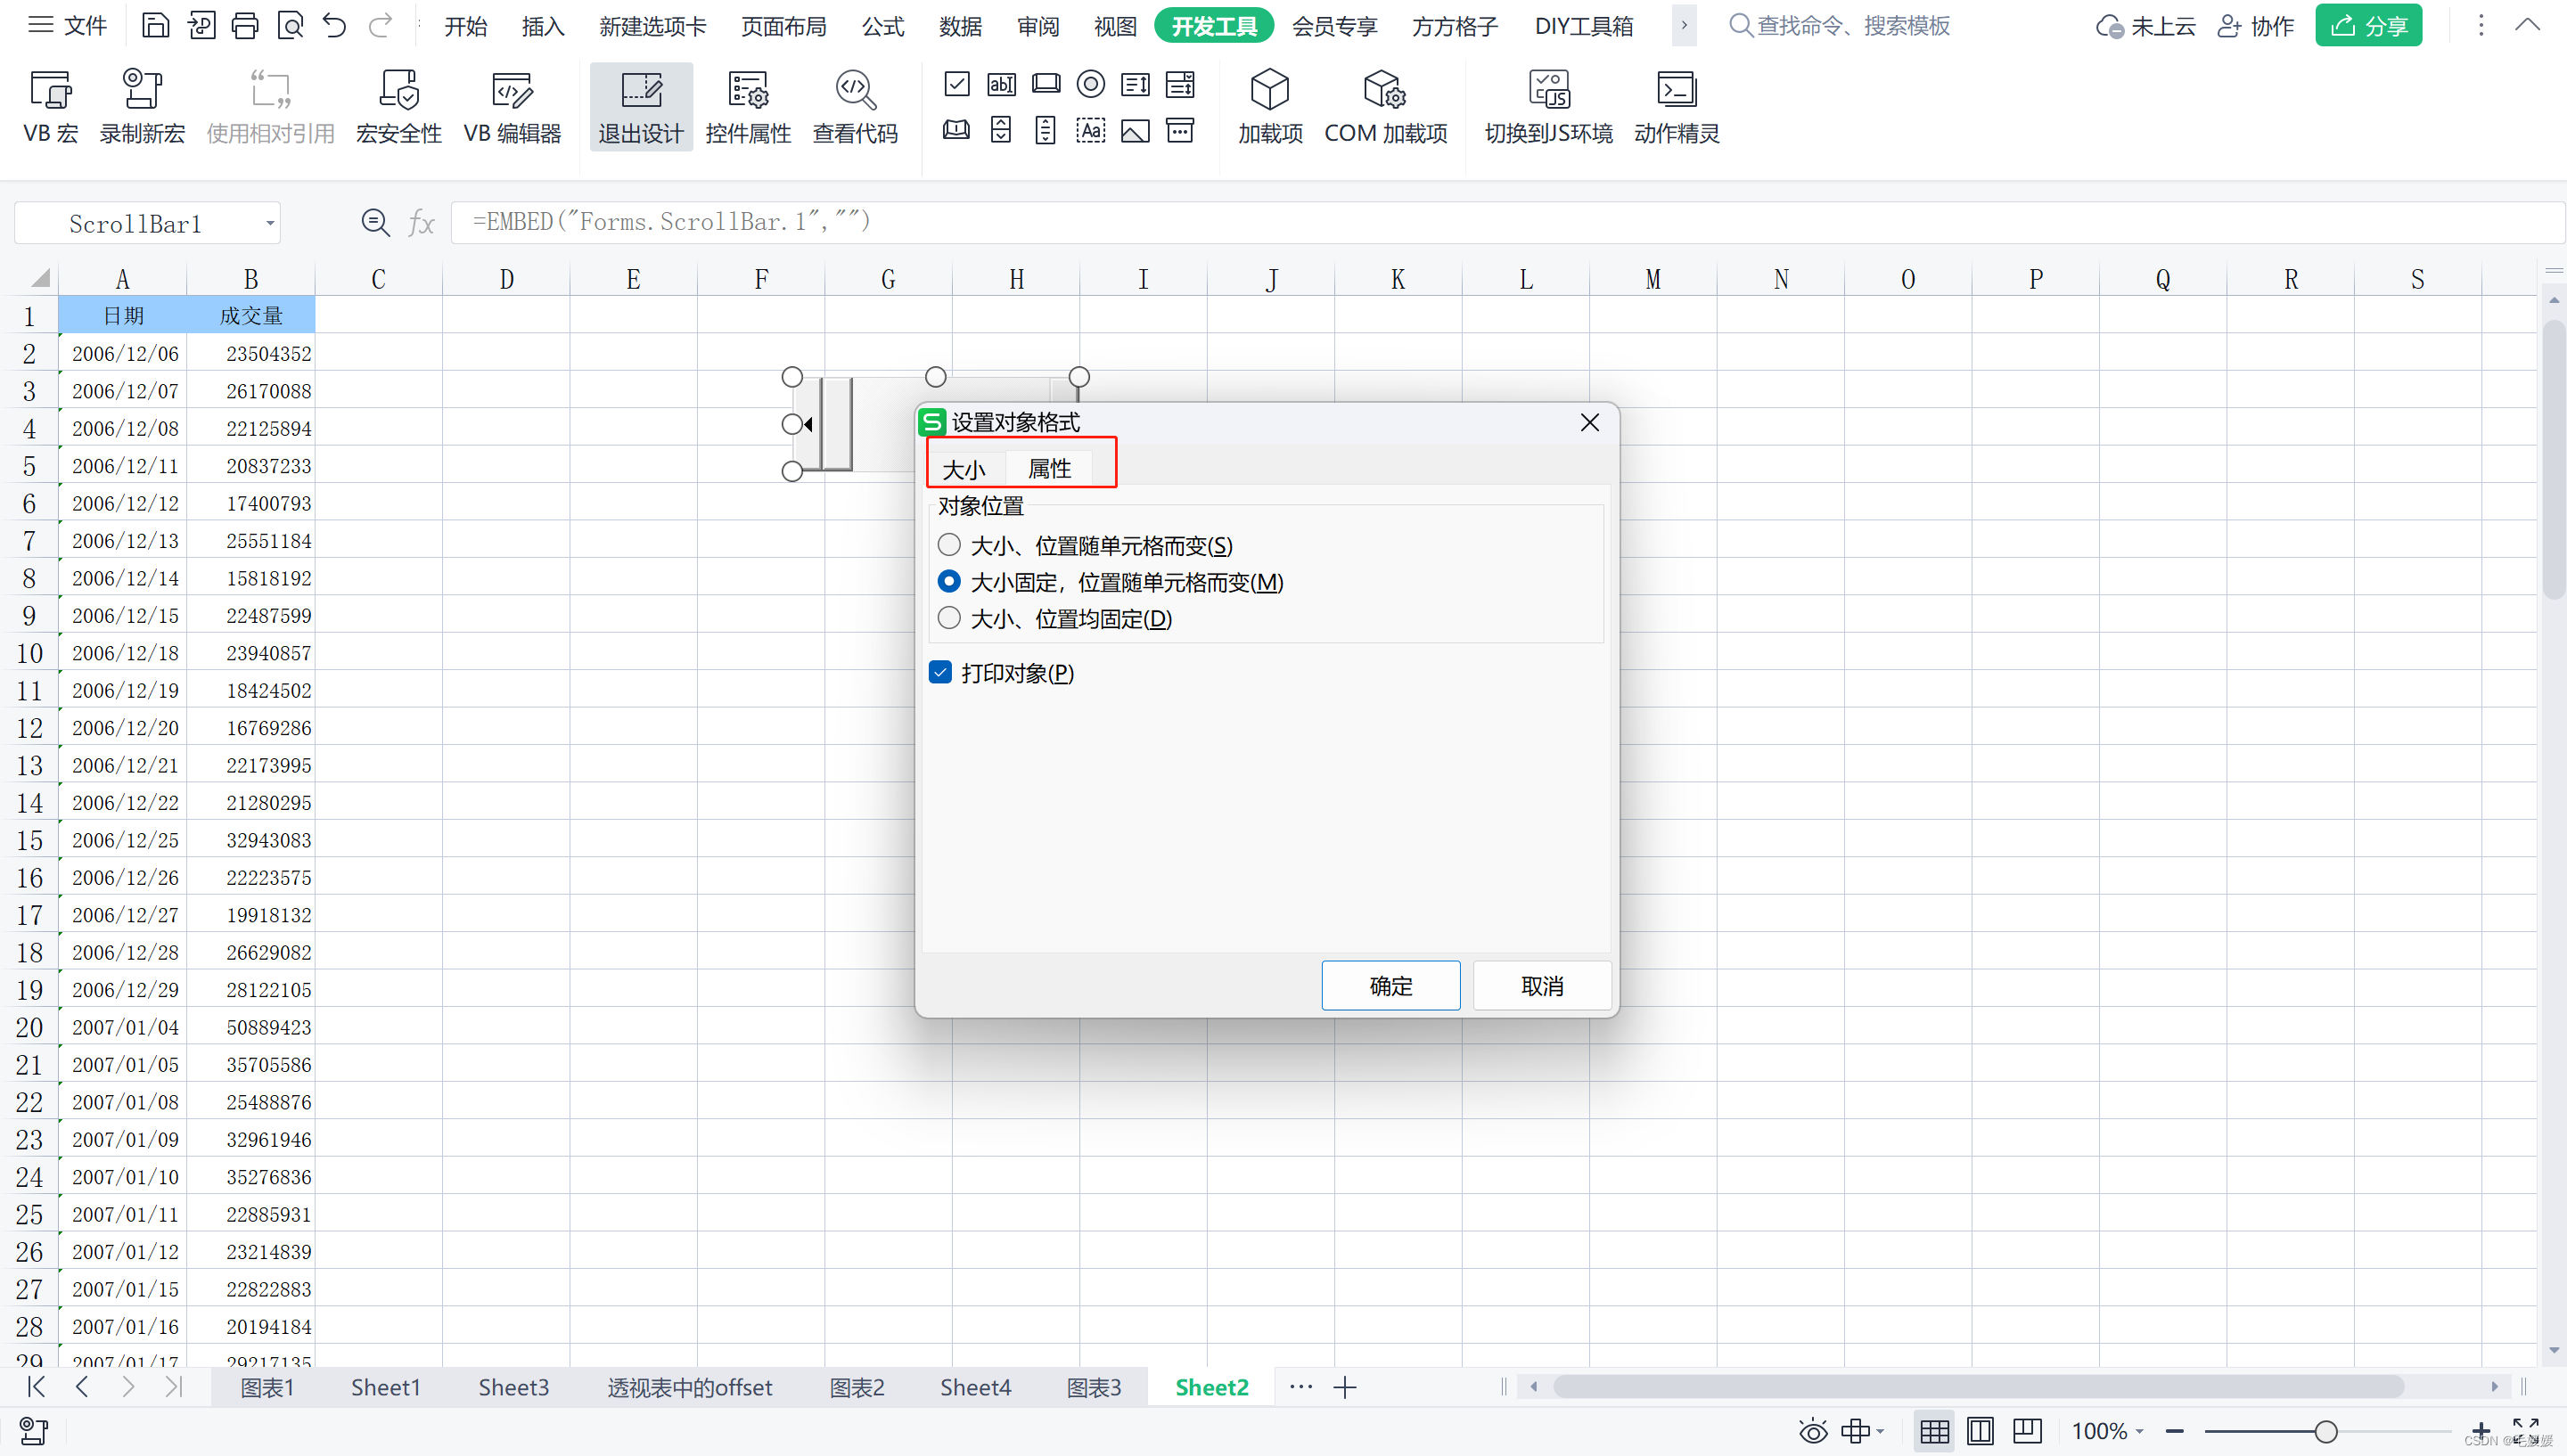Click 确定 to confirm dialog
Screen dimensions: 2567x1456
[x=1390, y=985]
